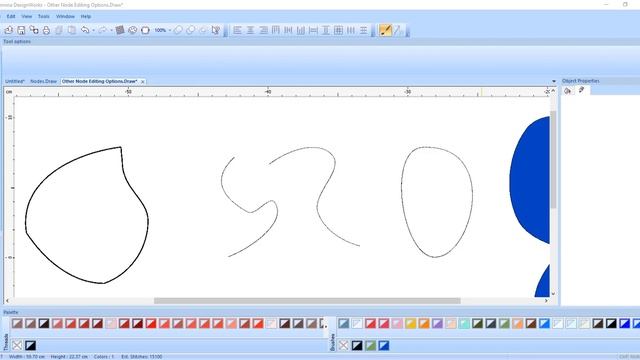Close the Other Node Editing Options tab
This screenshot has height=360, width=640.
click(x=142, y=82)
